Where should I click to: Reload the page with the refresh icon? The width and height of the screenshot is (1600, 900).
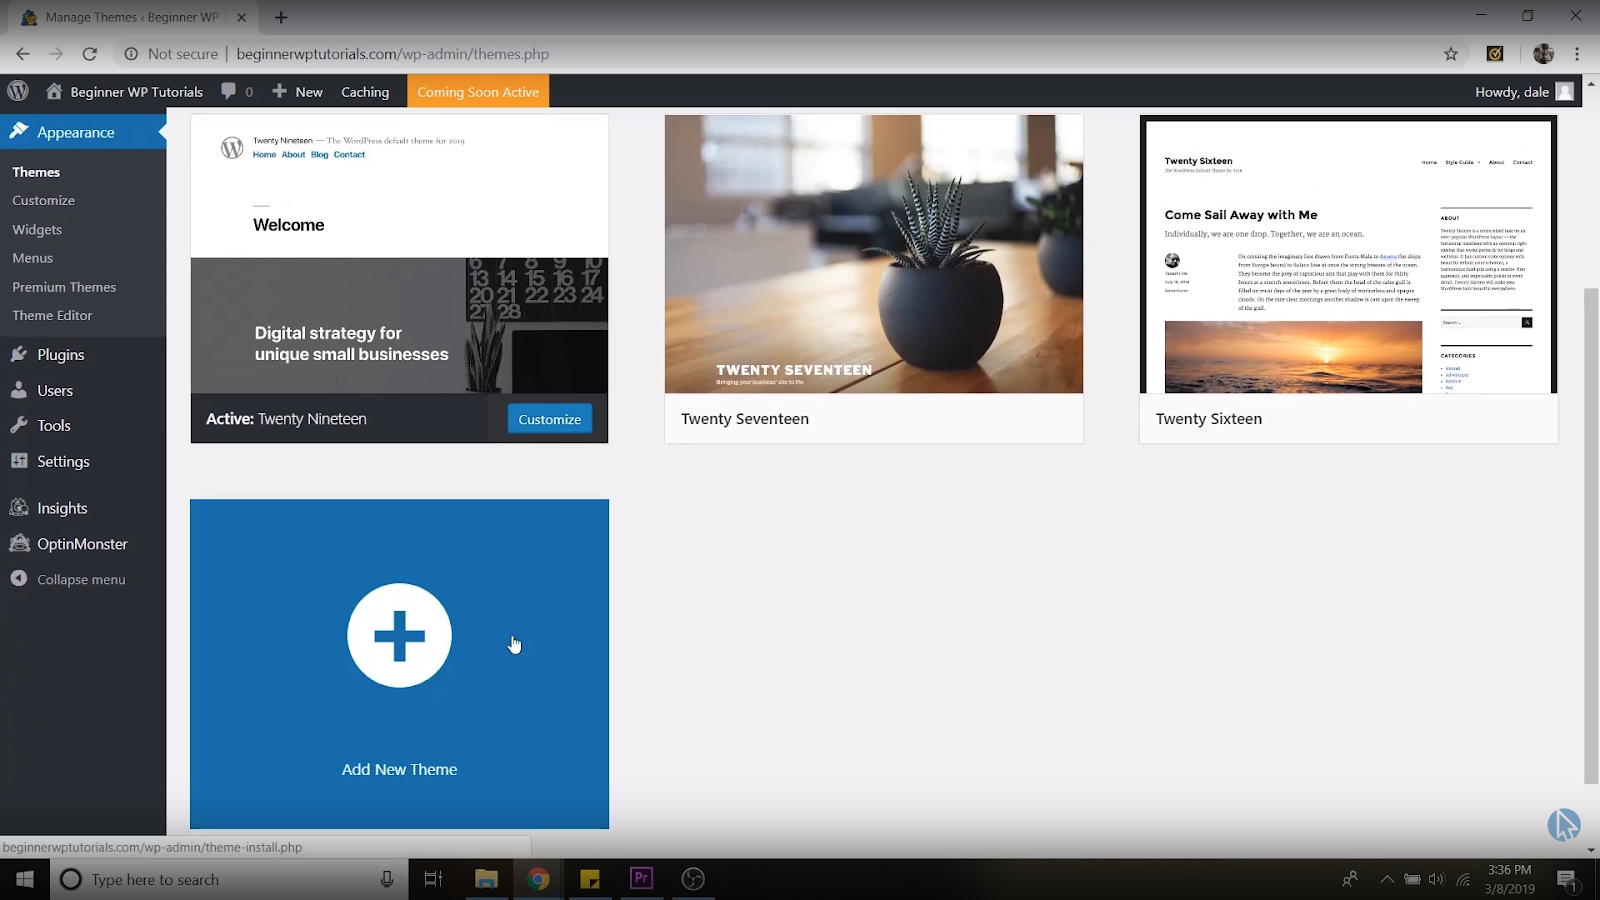(90, 54)
